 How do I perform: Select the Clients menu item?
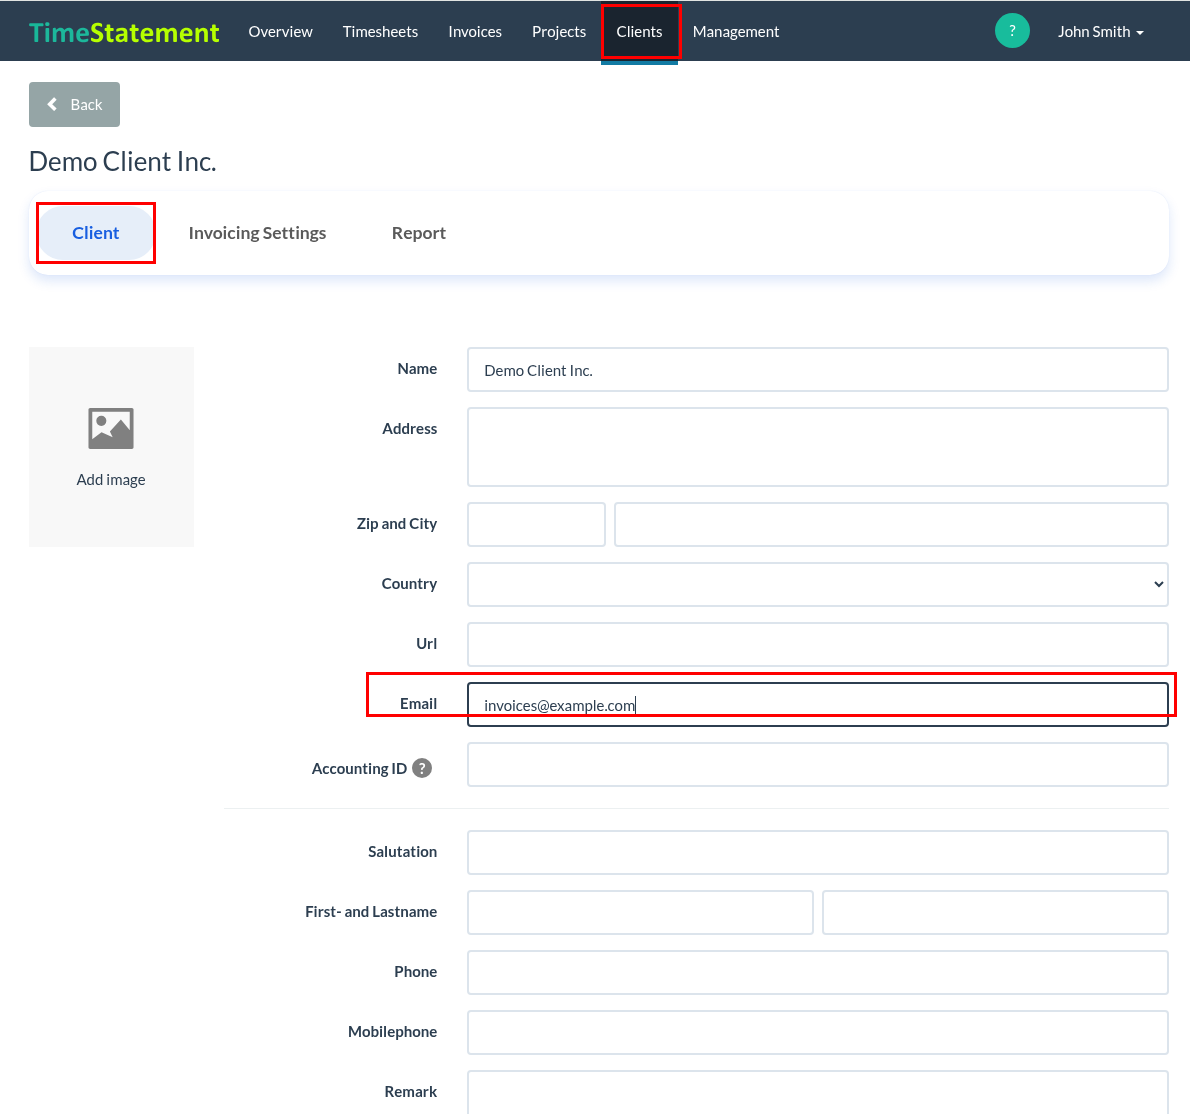(x=639, y=32)
